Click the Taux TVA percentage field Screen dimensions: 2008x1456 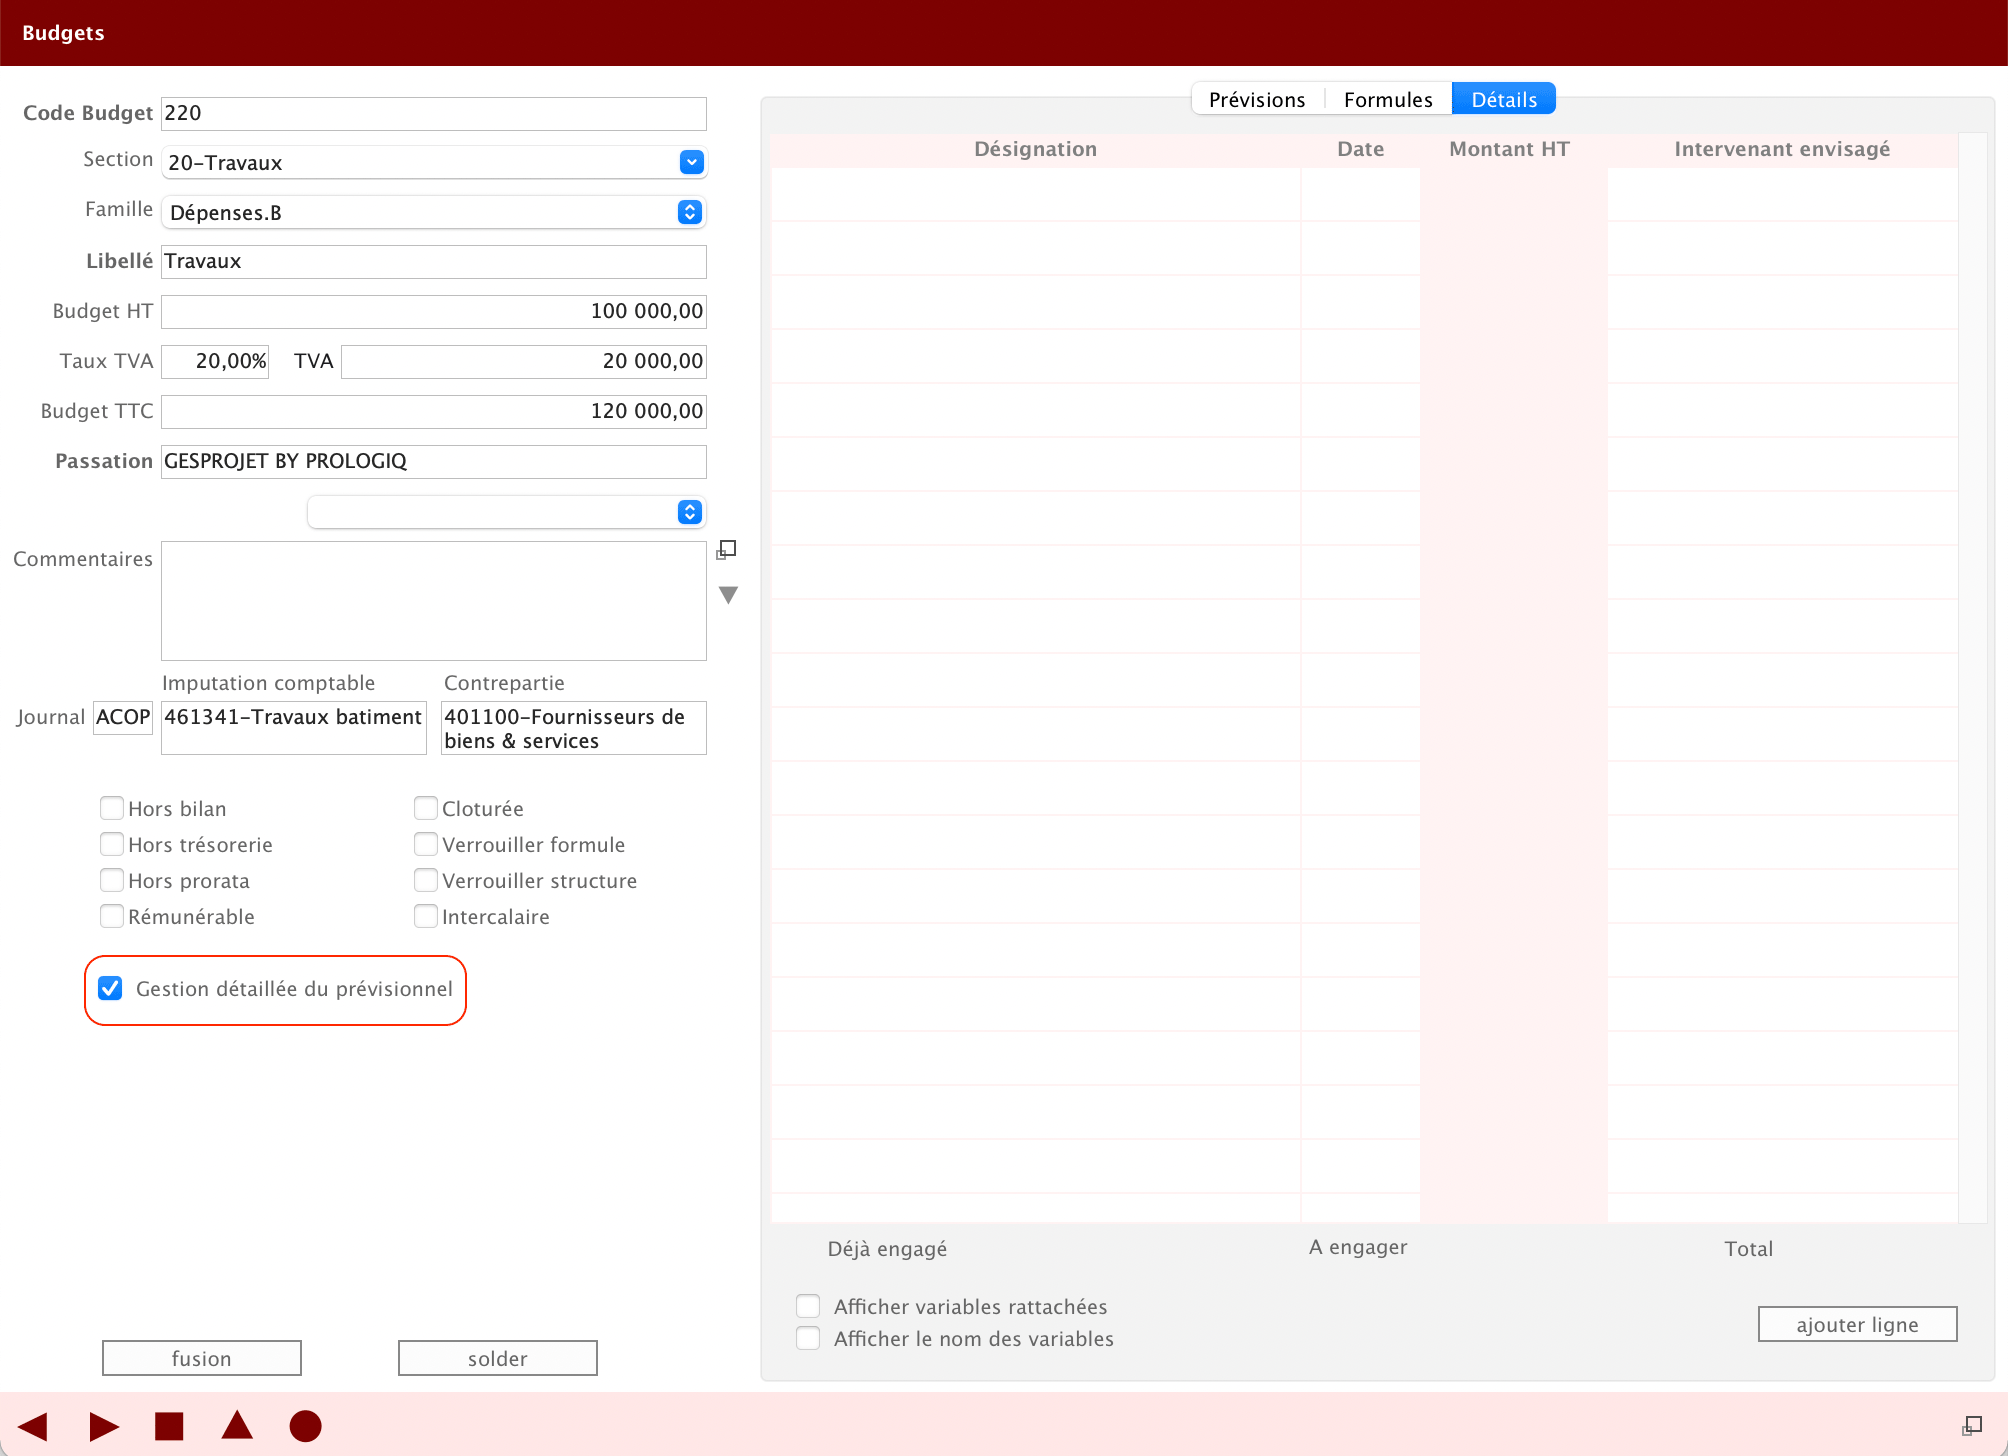(215, 361)
